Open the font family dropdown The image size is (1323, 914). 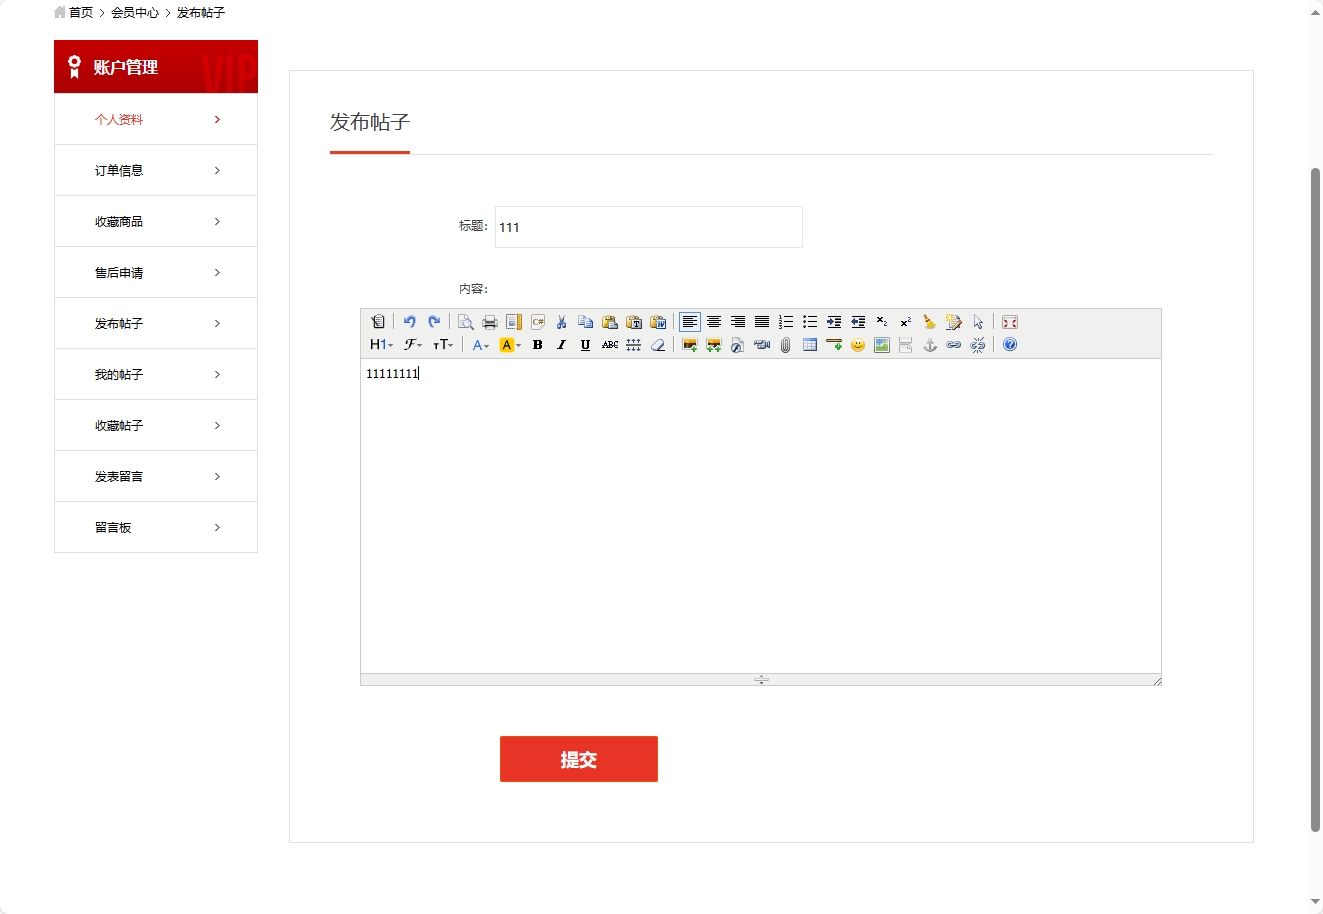(x=412, y=345)
